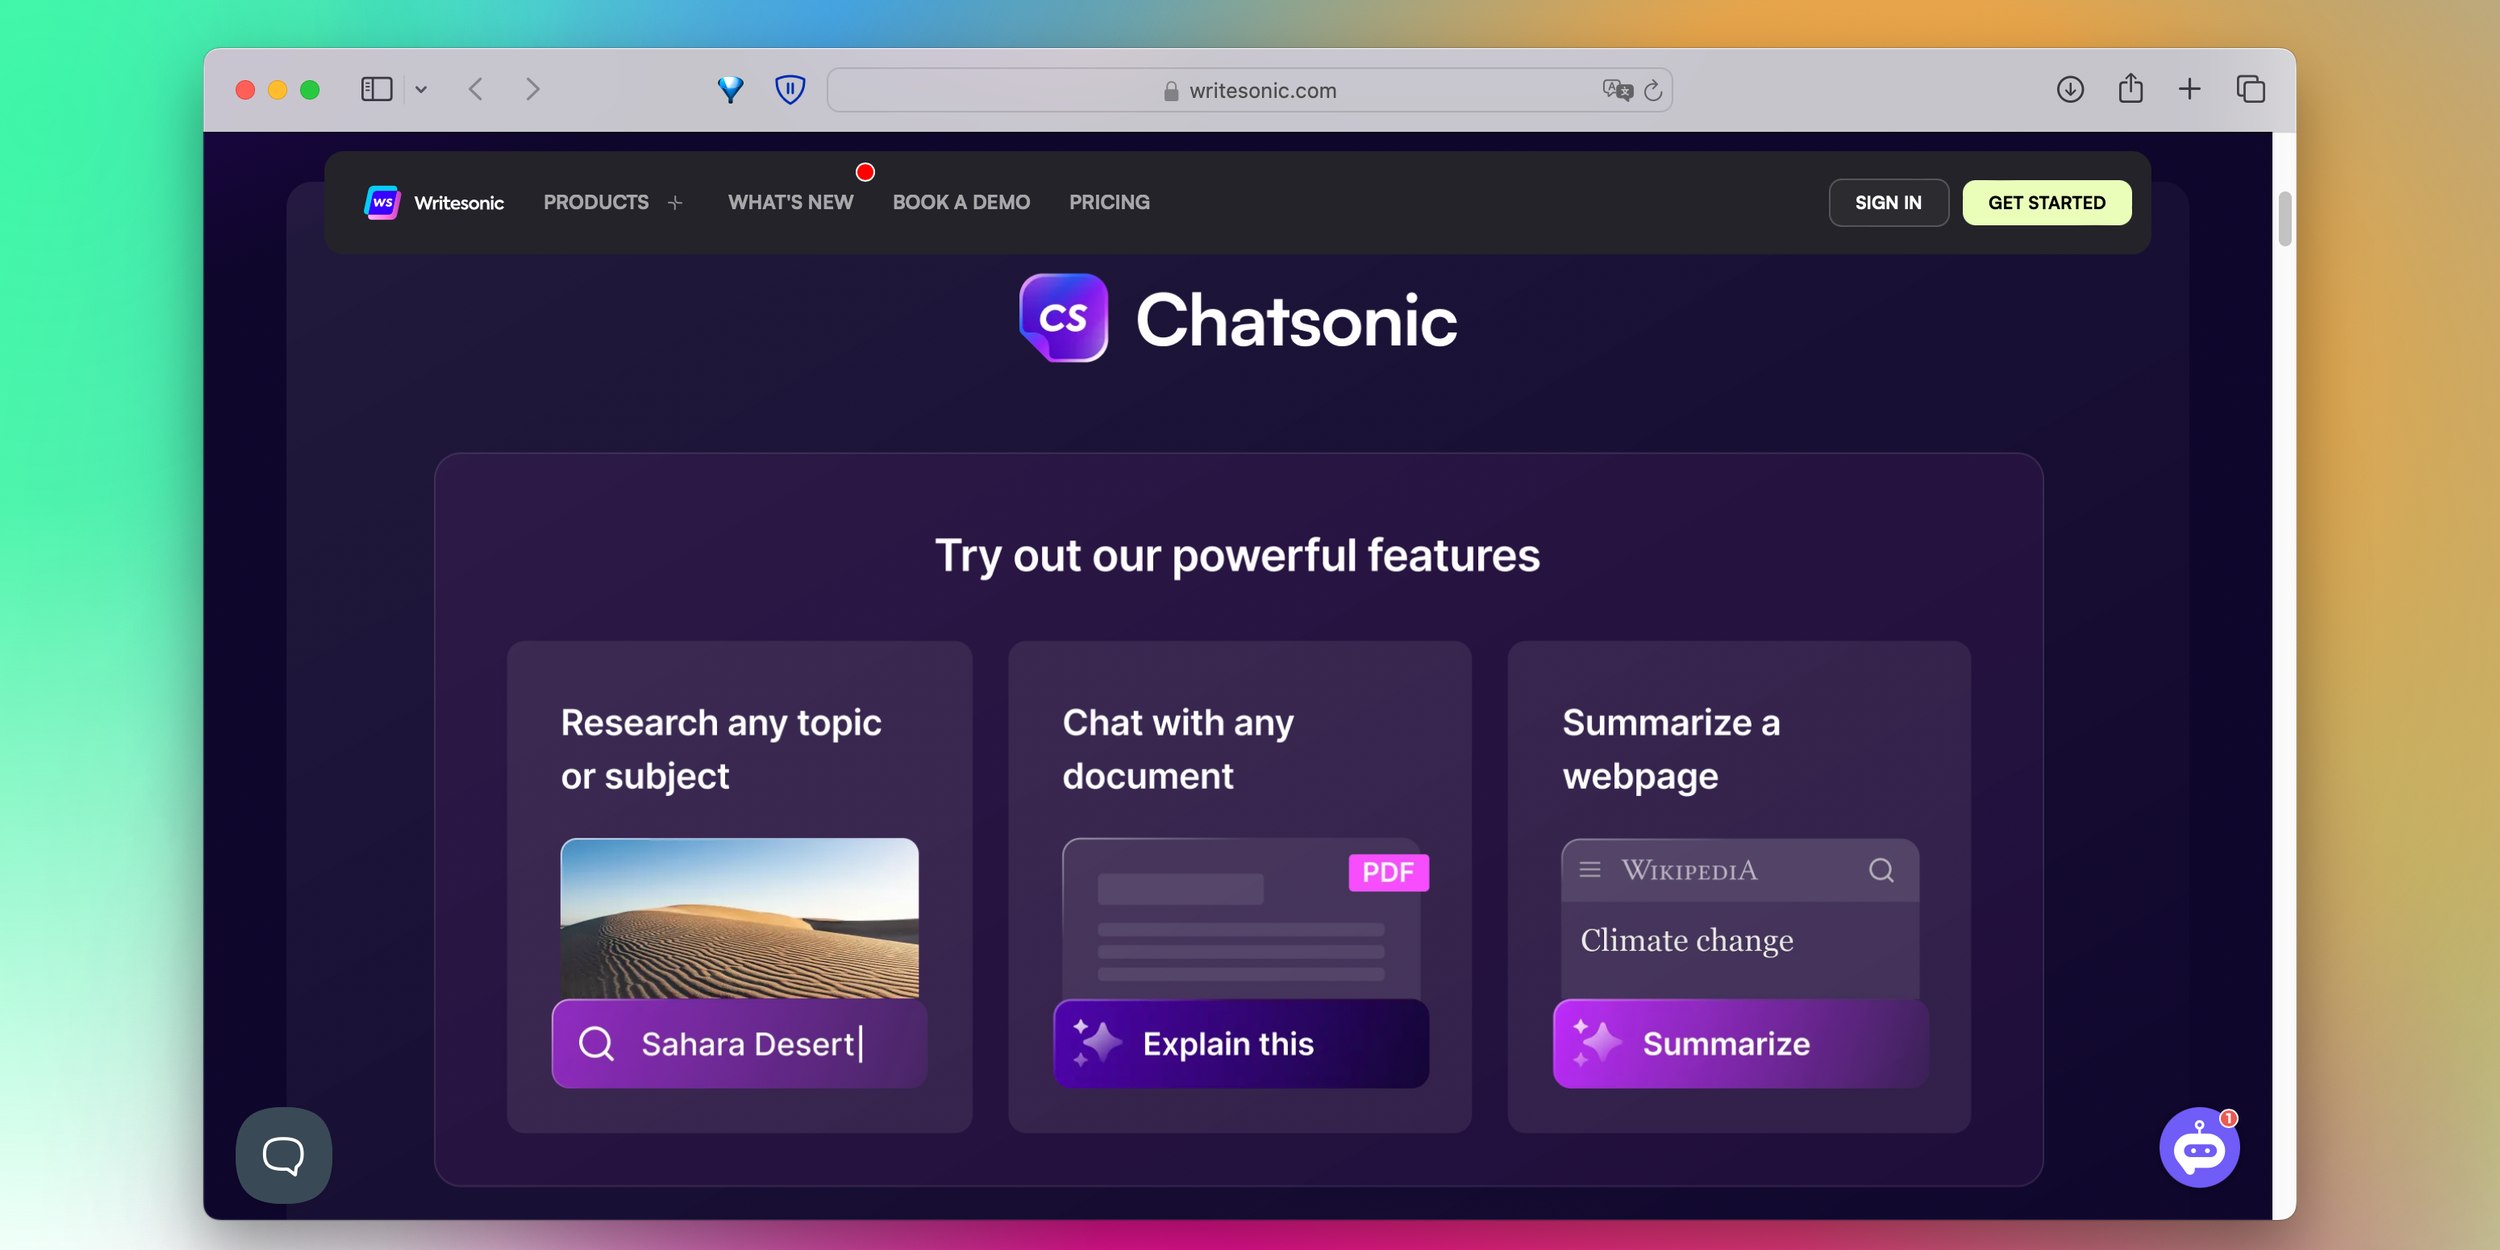Click the page vertical scrollbar
The height and width of the screenshot is (1250, 2500).
[2284, 218]
